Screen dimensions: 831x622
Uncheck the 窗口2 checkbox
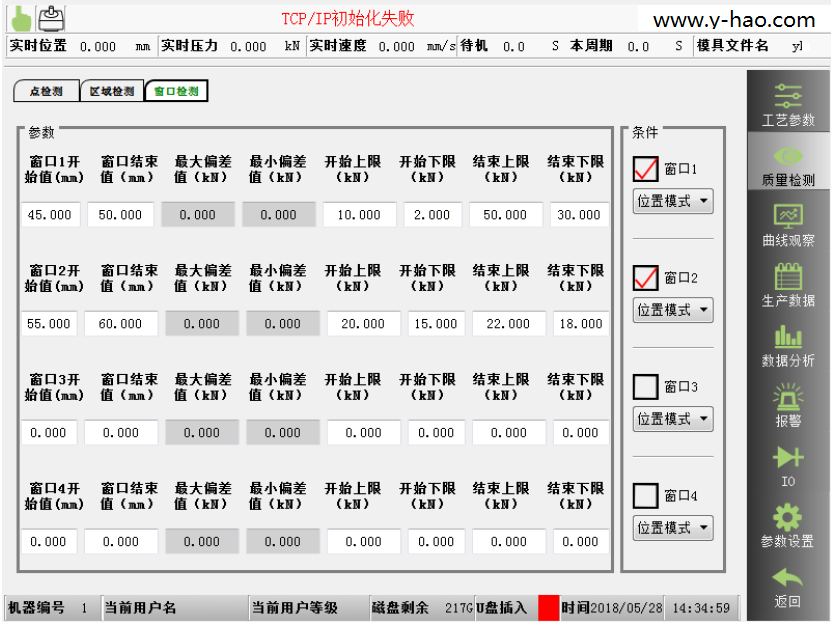[x=646, y=277]
